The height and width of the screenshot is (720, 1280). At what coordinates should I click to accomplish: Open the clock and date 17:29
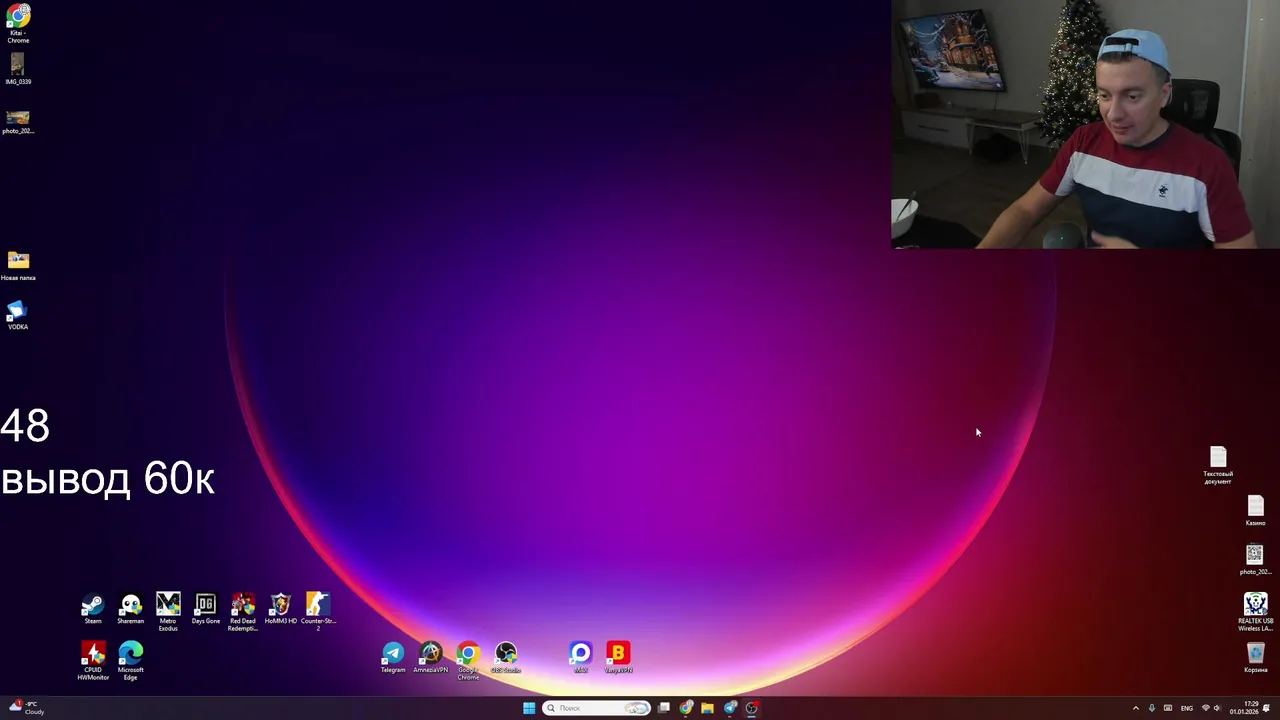1244,708
